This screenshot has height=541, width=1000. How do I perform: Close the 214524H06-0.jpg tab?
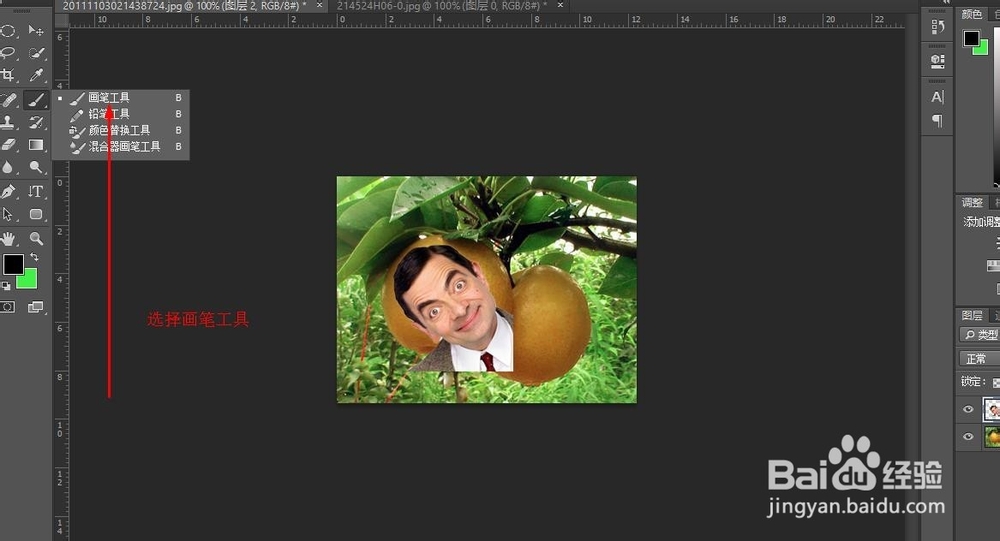coord(560,5)
